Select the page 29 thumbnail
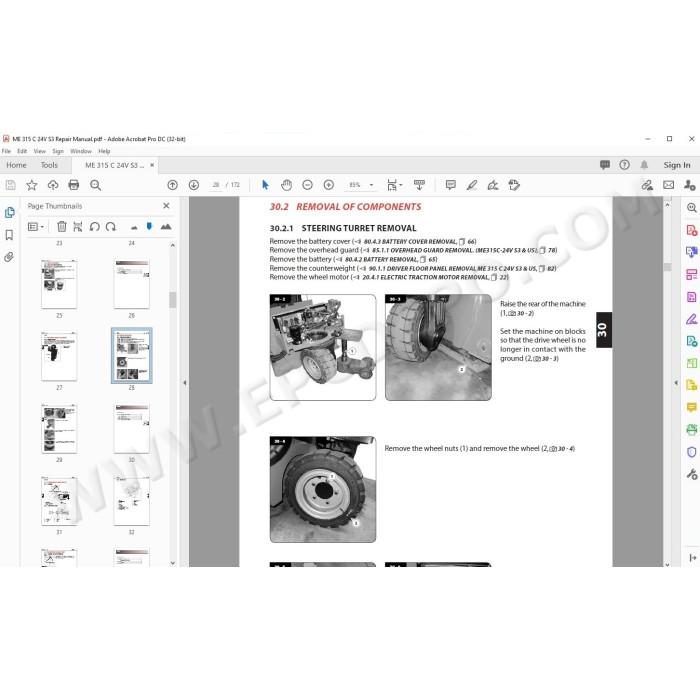 tap(59, 429)
